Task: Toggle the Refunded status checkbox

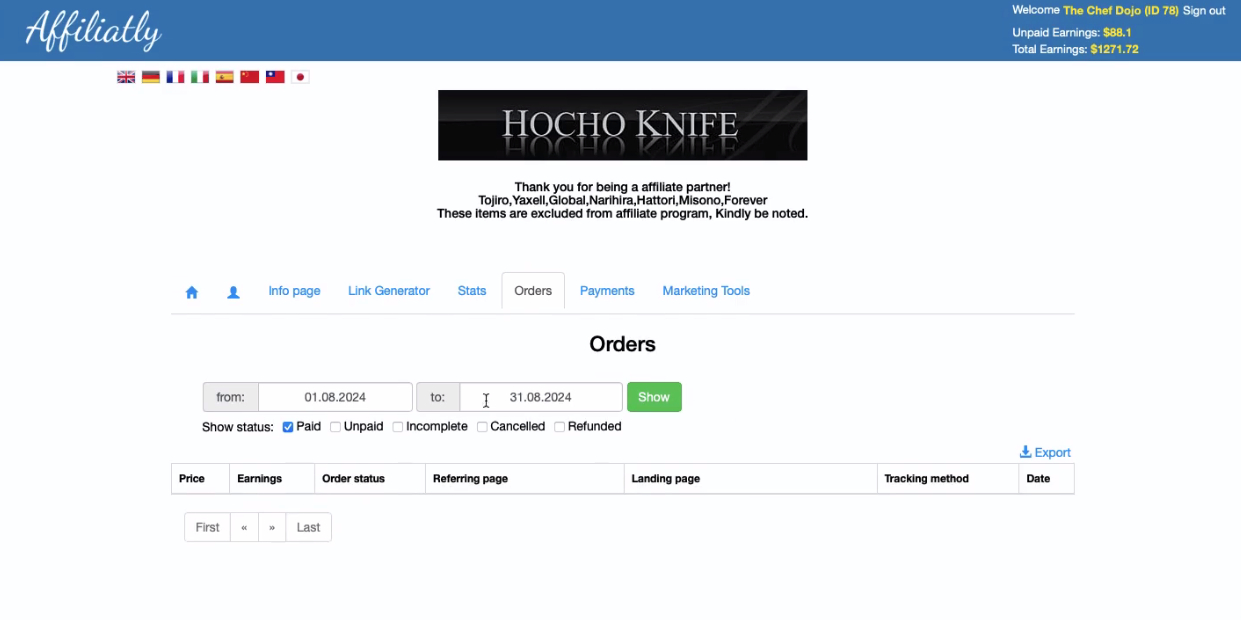Action: tap(560, 427)
